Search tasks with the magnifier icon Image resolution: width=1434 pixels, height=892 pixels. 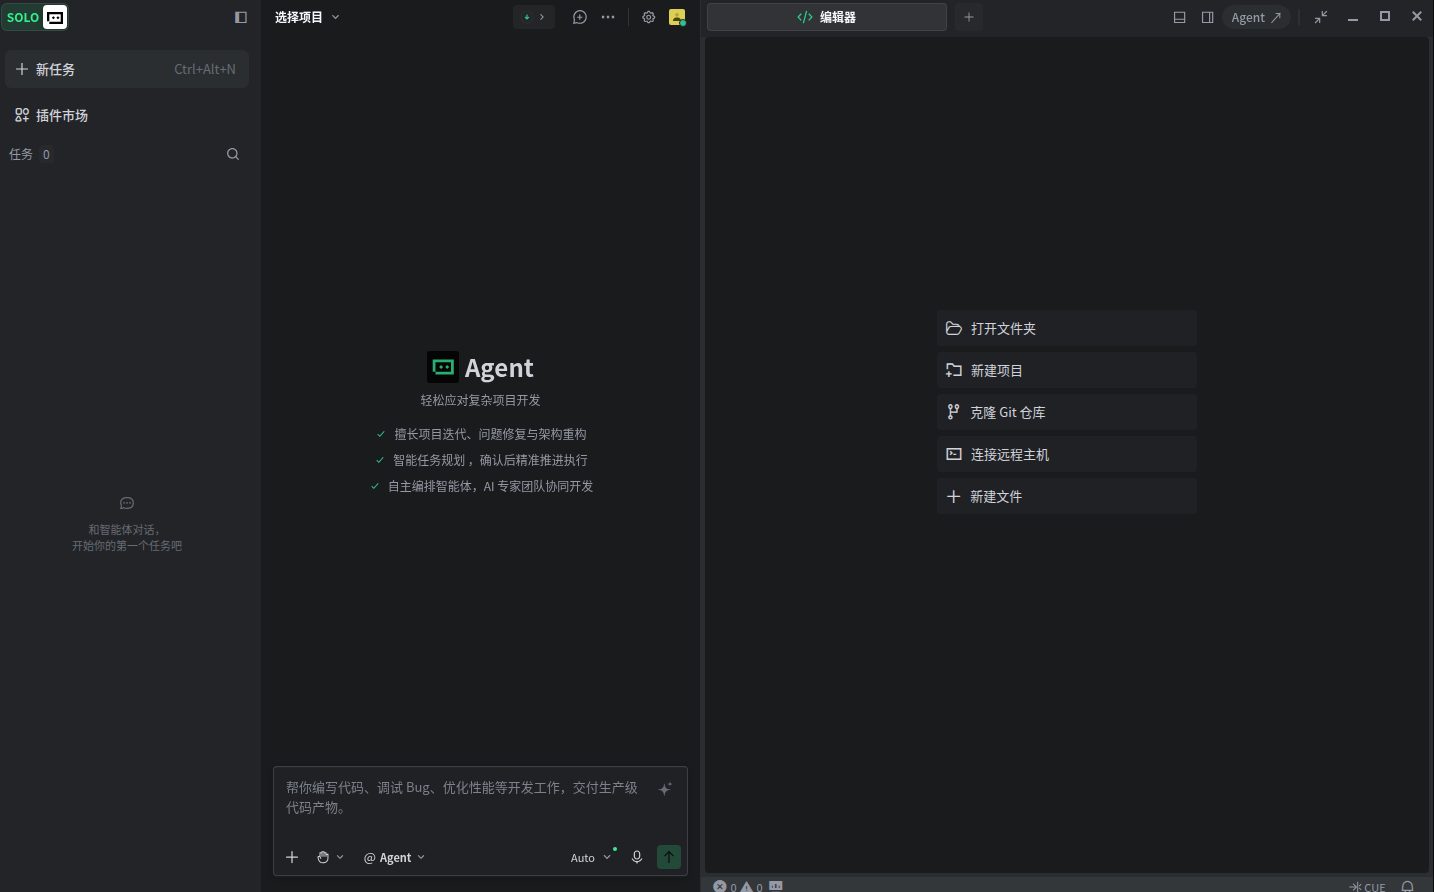pyautogui.click(x=233, y=154)
